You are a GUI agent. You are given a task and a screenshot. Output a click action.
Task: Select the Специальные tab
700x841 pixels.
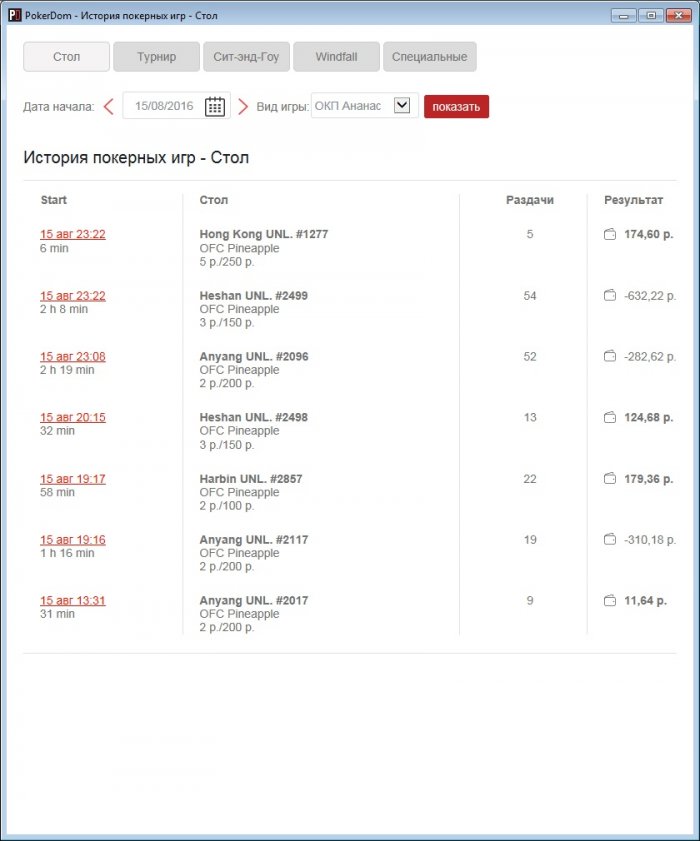[x=430, y=57]
